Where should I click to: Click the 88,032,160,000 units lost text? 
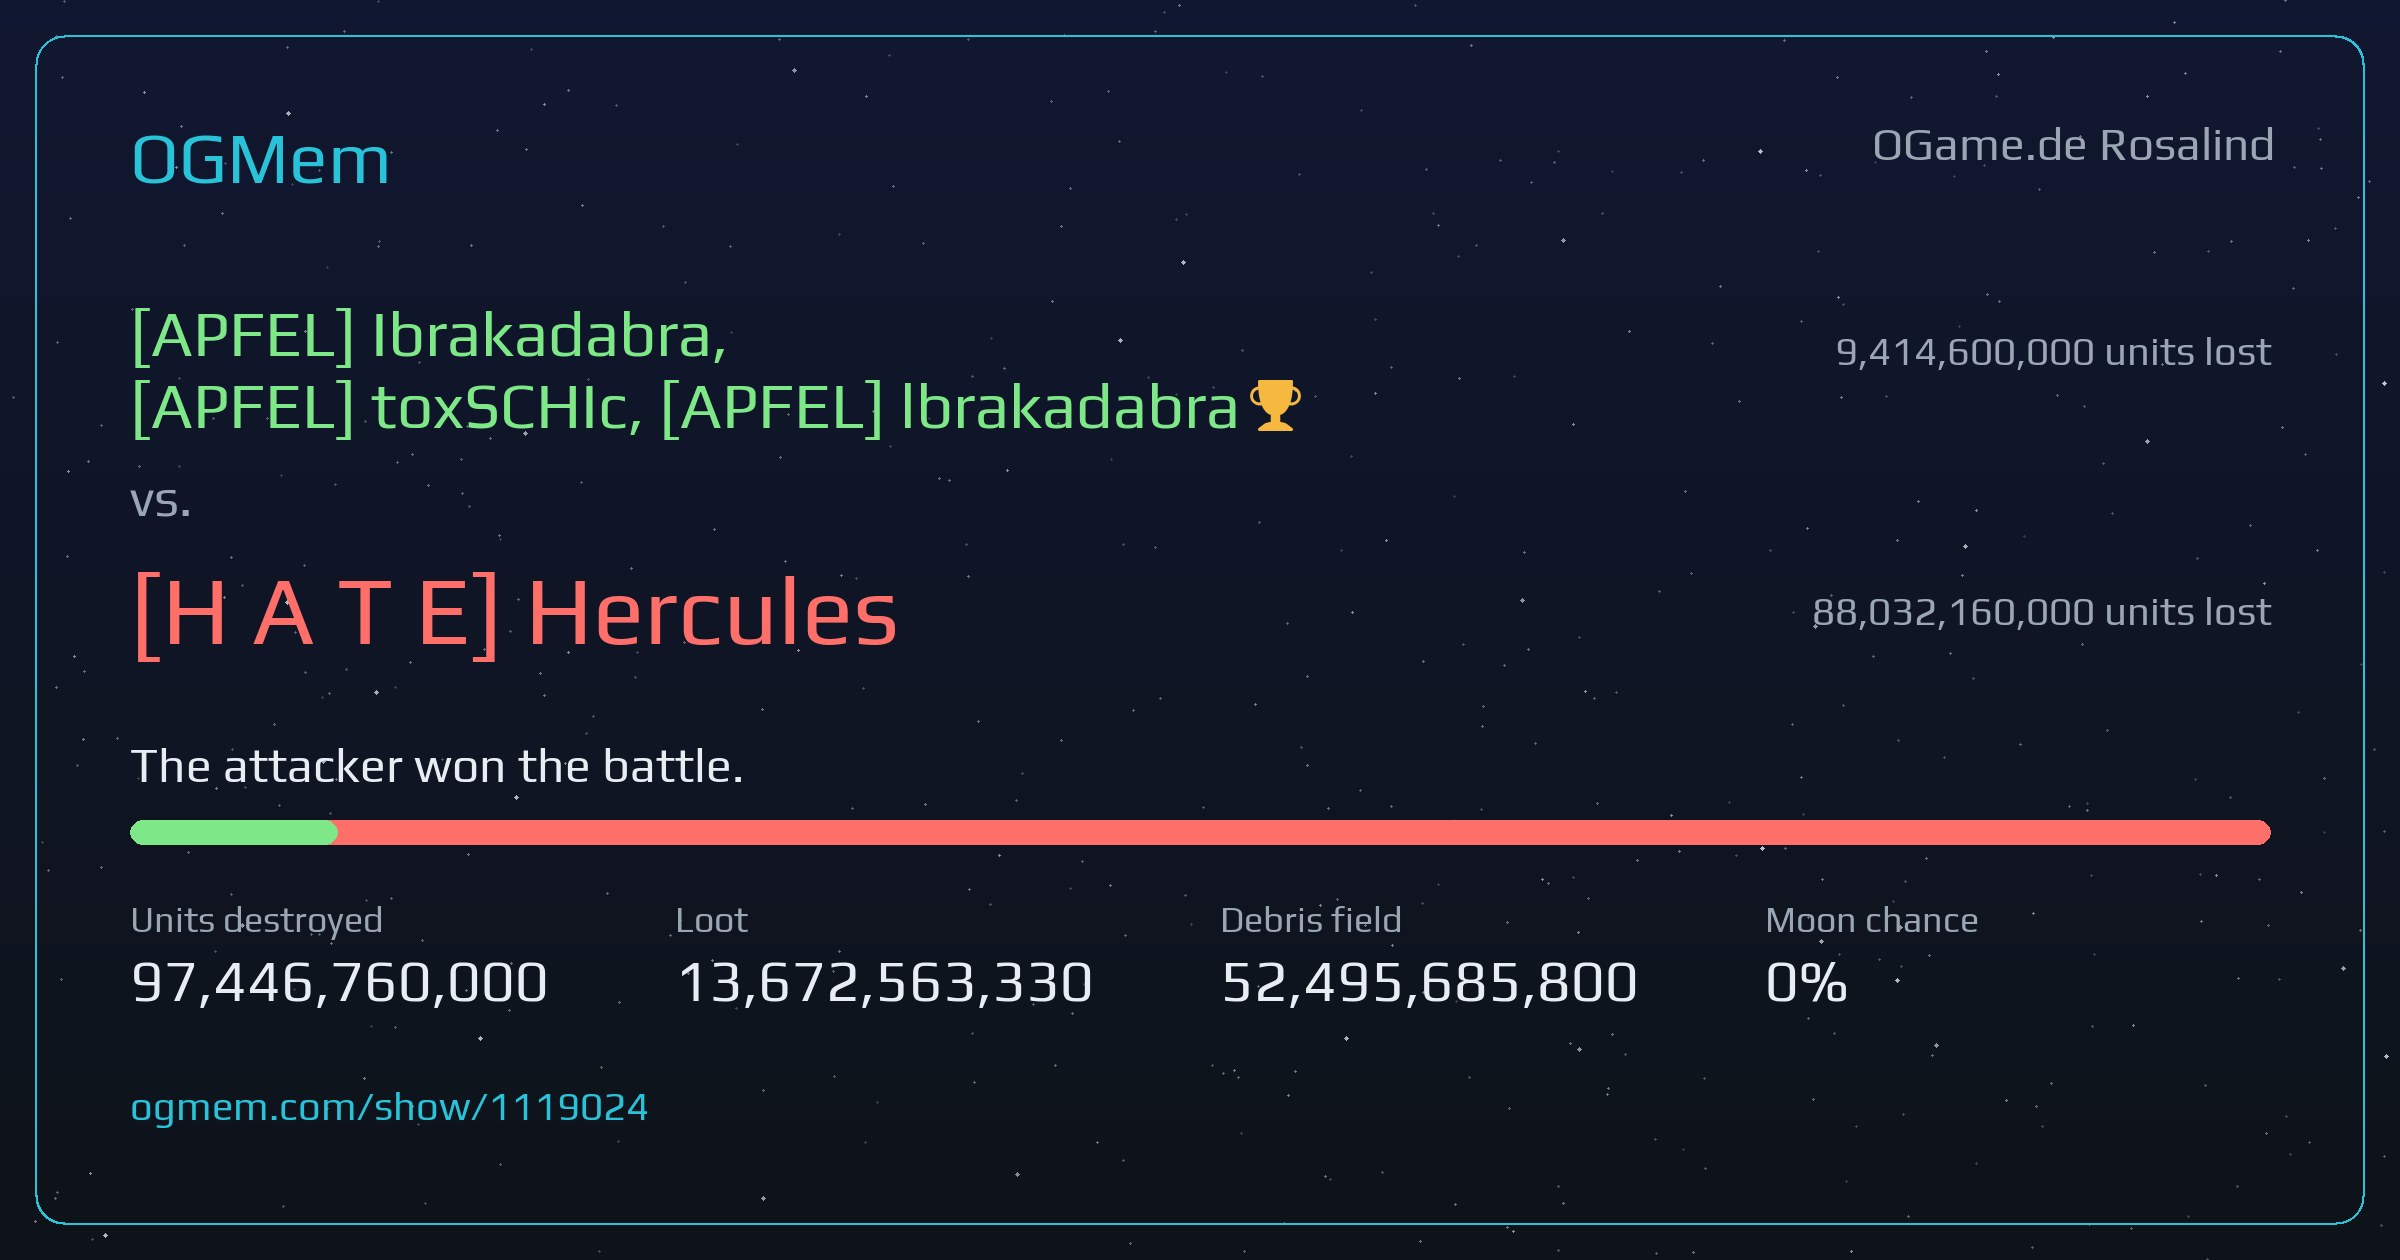coord(2041,612)
